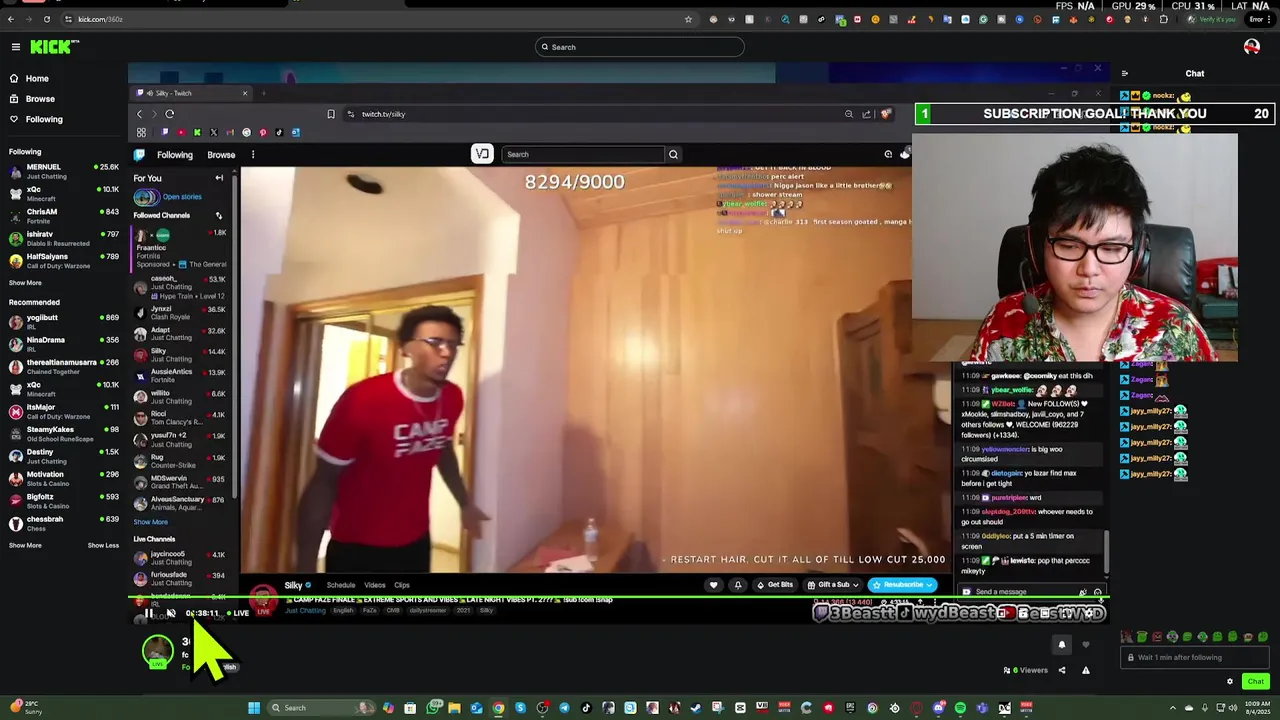Open the Videos tab on Silky channel

(x=375, y=585)
